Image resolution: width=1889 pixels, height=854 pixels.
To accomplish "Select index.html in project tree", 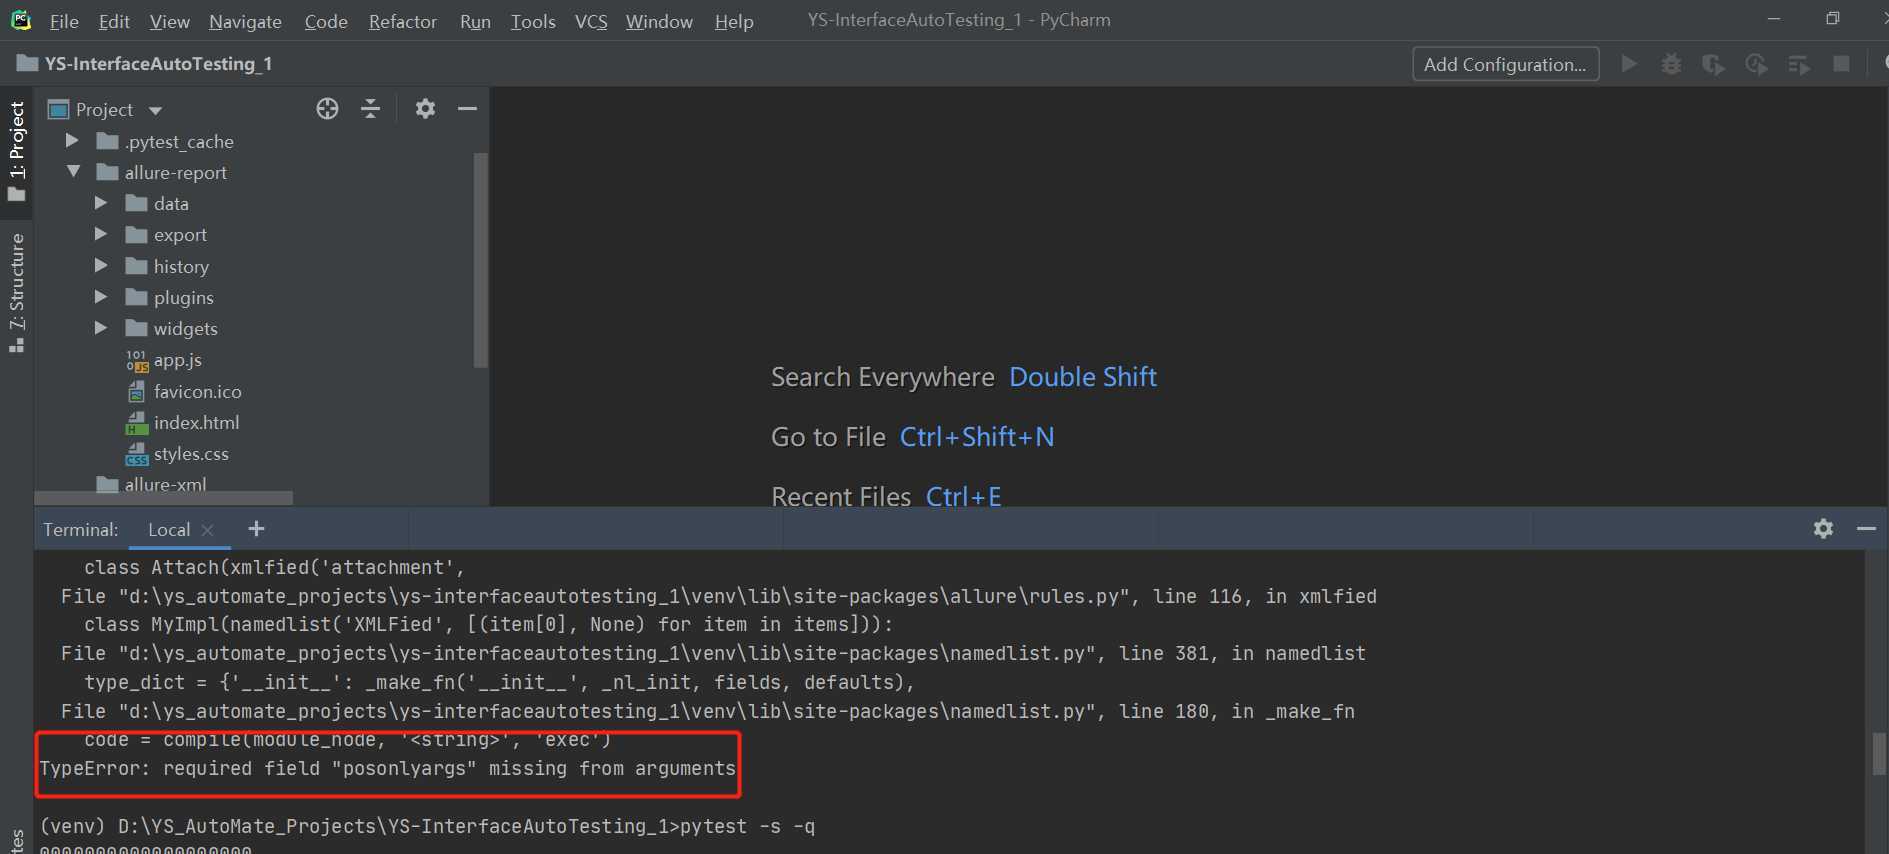I will coord(196,423).
